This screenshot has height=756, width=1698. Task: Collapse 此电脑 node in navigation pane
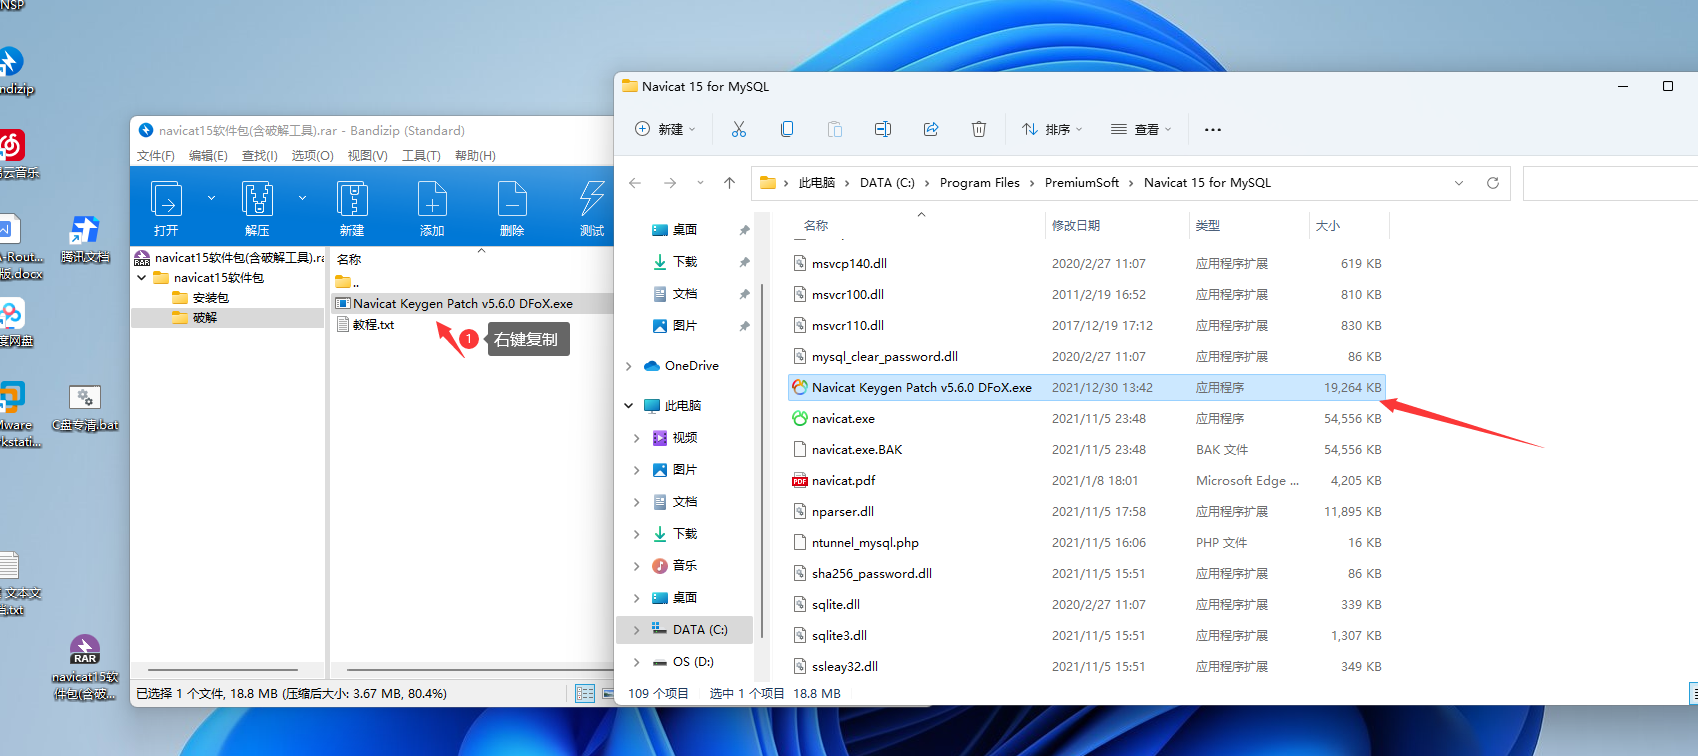coord(629,406)
